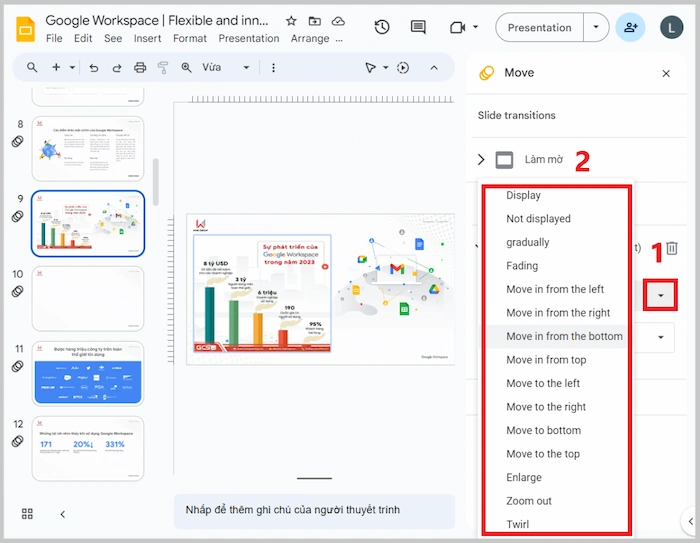Click the animation link icon on slide 9
Image resolution: width=700 pixels, height=543 pixels.
click(17, 217)
